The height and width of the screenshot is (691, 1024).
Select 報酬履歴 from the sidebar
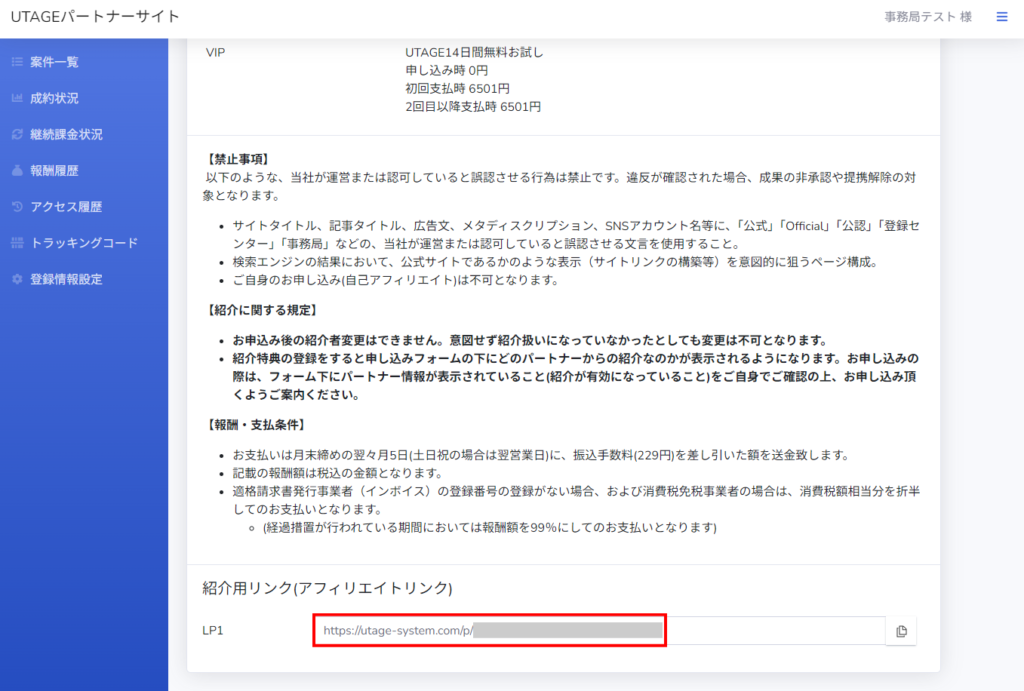54,170
